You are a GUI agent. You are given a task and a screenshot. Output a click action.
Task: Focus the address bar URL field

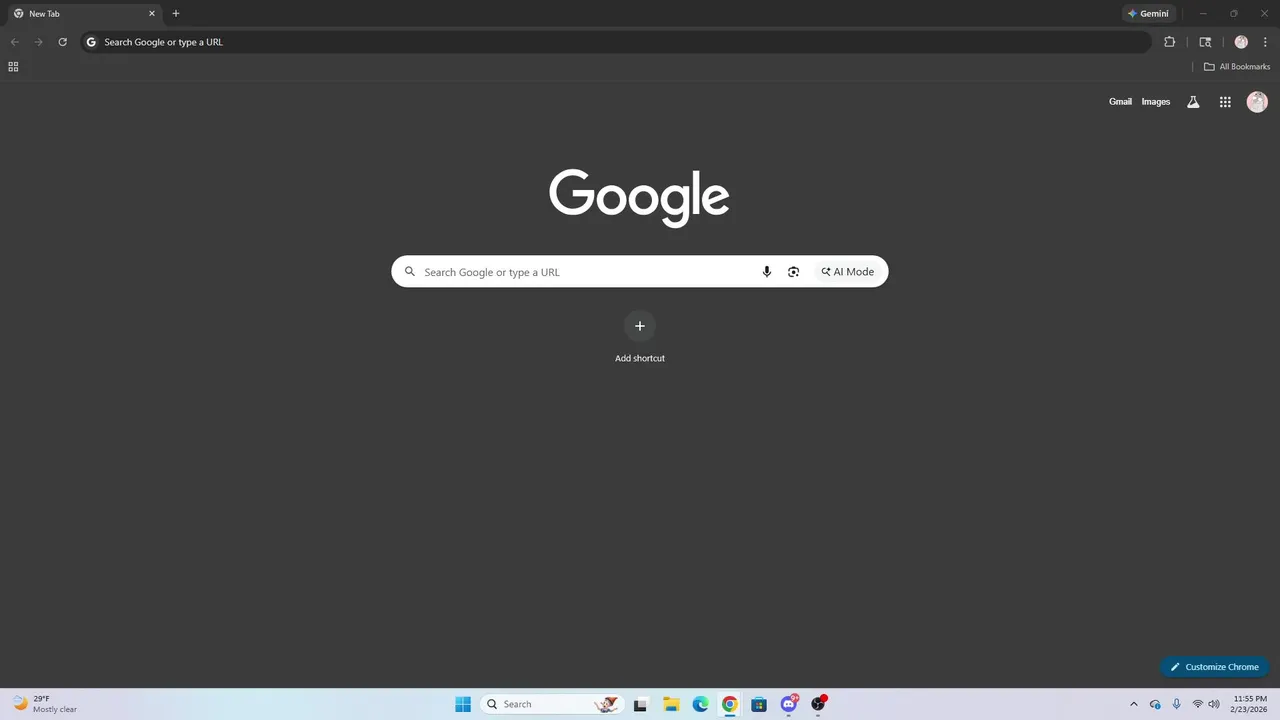pyautogui.click(x=615, y=42)
